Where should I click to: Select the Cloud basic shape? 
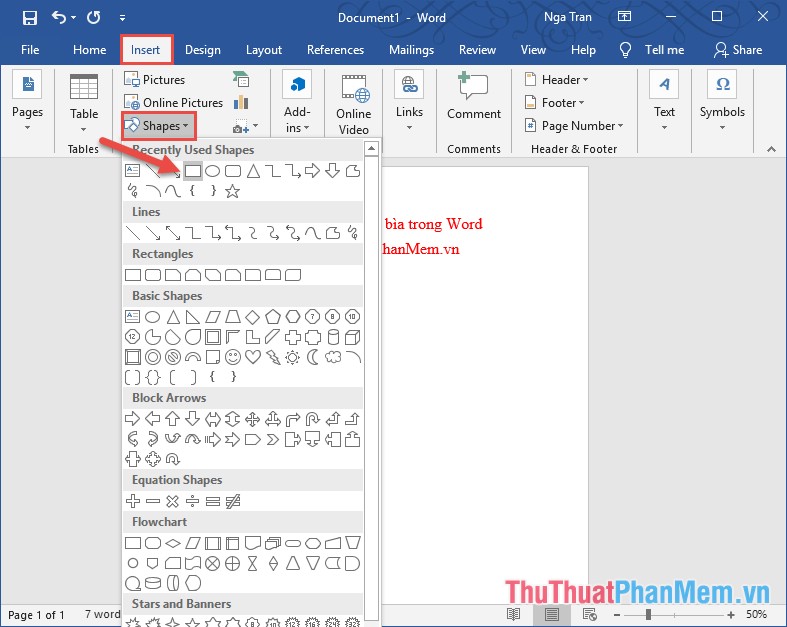pos(333,357)
